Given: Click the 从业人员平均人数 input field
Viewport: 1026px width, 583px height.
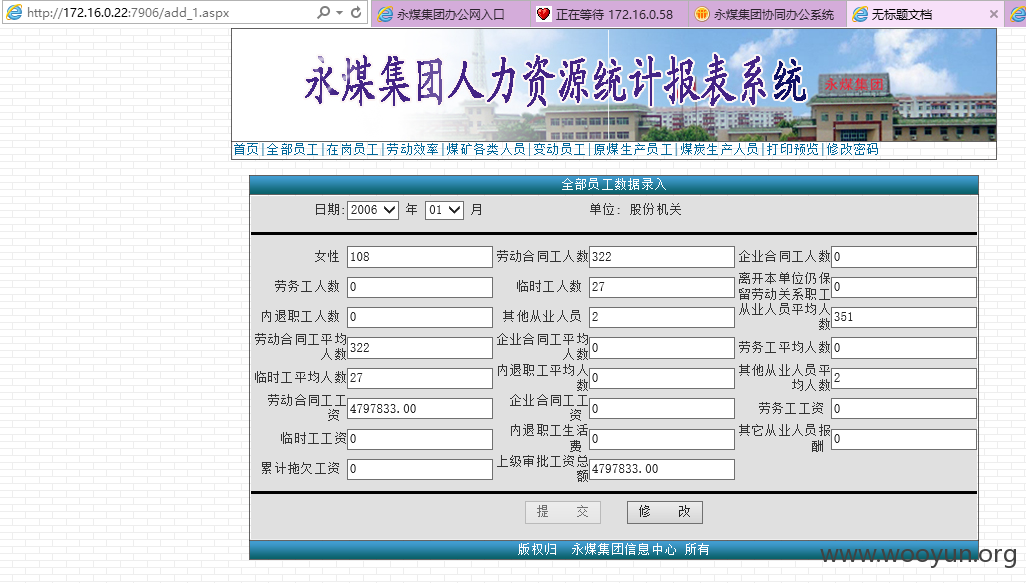Looking at the screenshot, I should [x=904, y=317].
